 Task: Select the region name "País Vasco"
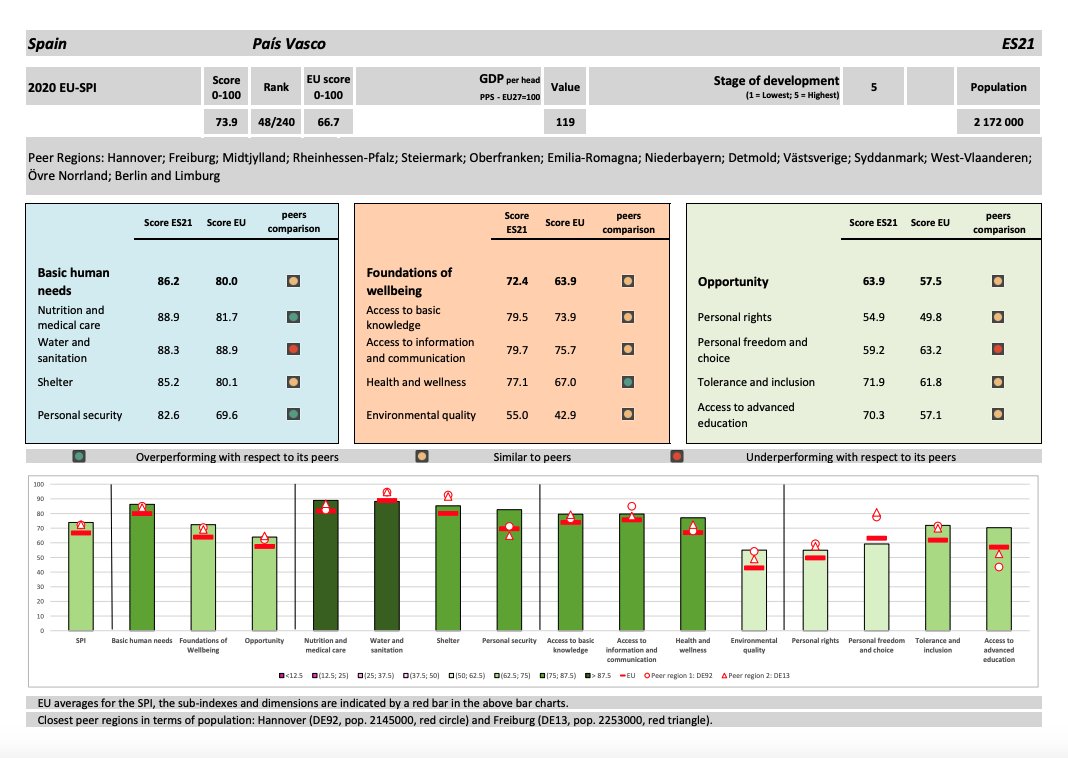(x=289, y=44)
